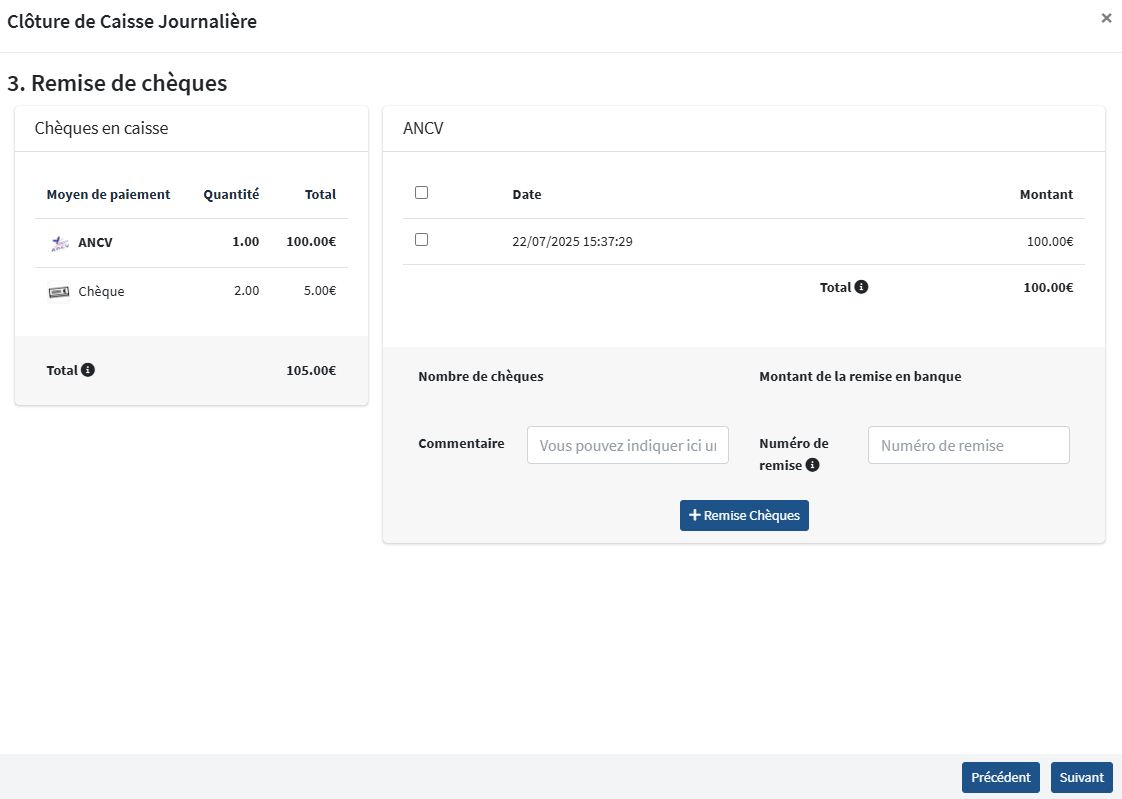Click the Date column header
The width and height of the screenshot is (1122, 799).
tap(527, 195)
